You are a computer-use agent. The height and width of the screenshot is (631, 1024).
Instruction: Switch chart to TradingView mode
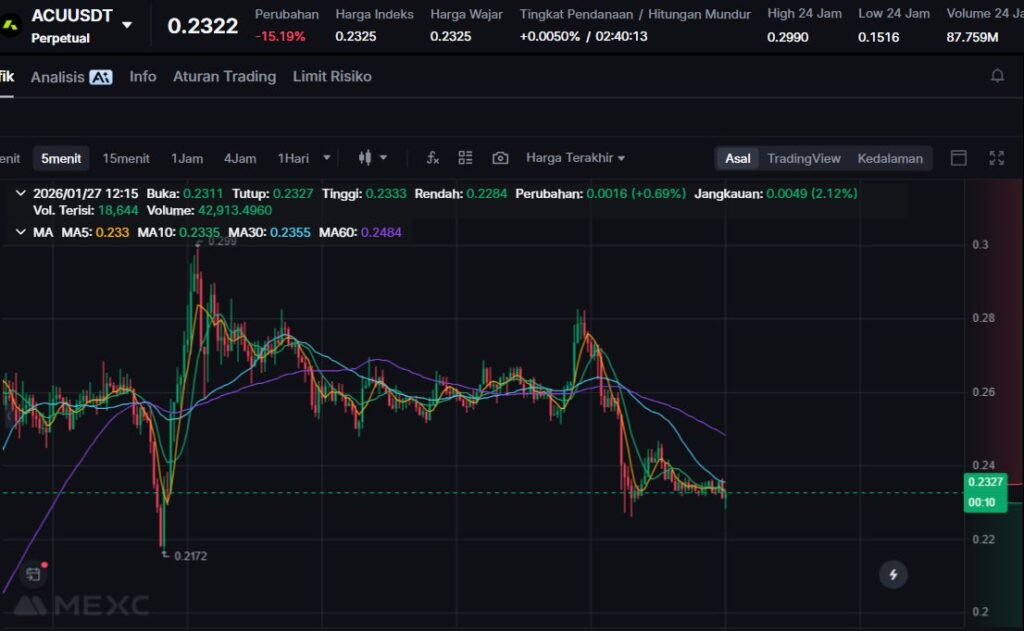803,158
